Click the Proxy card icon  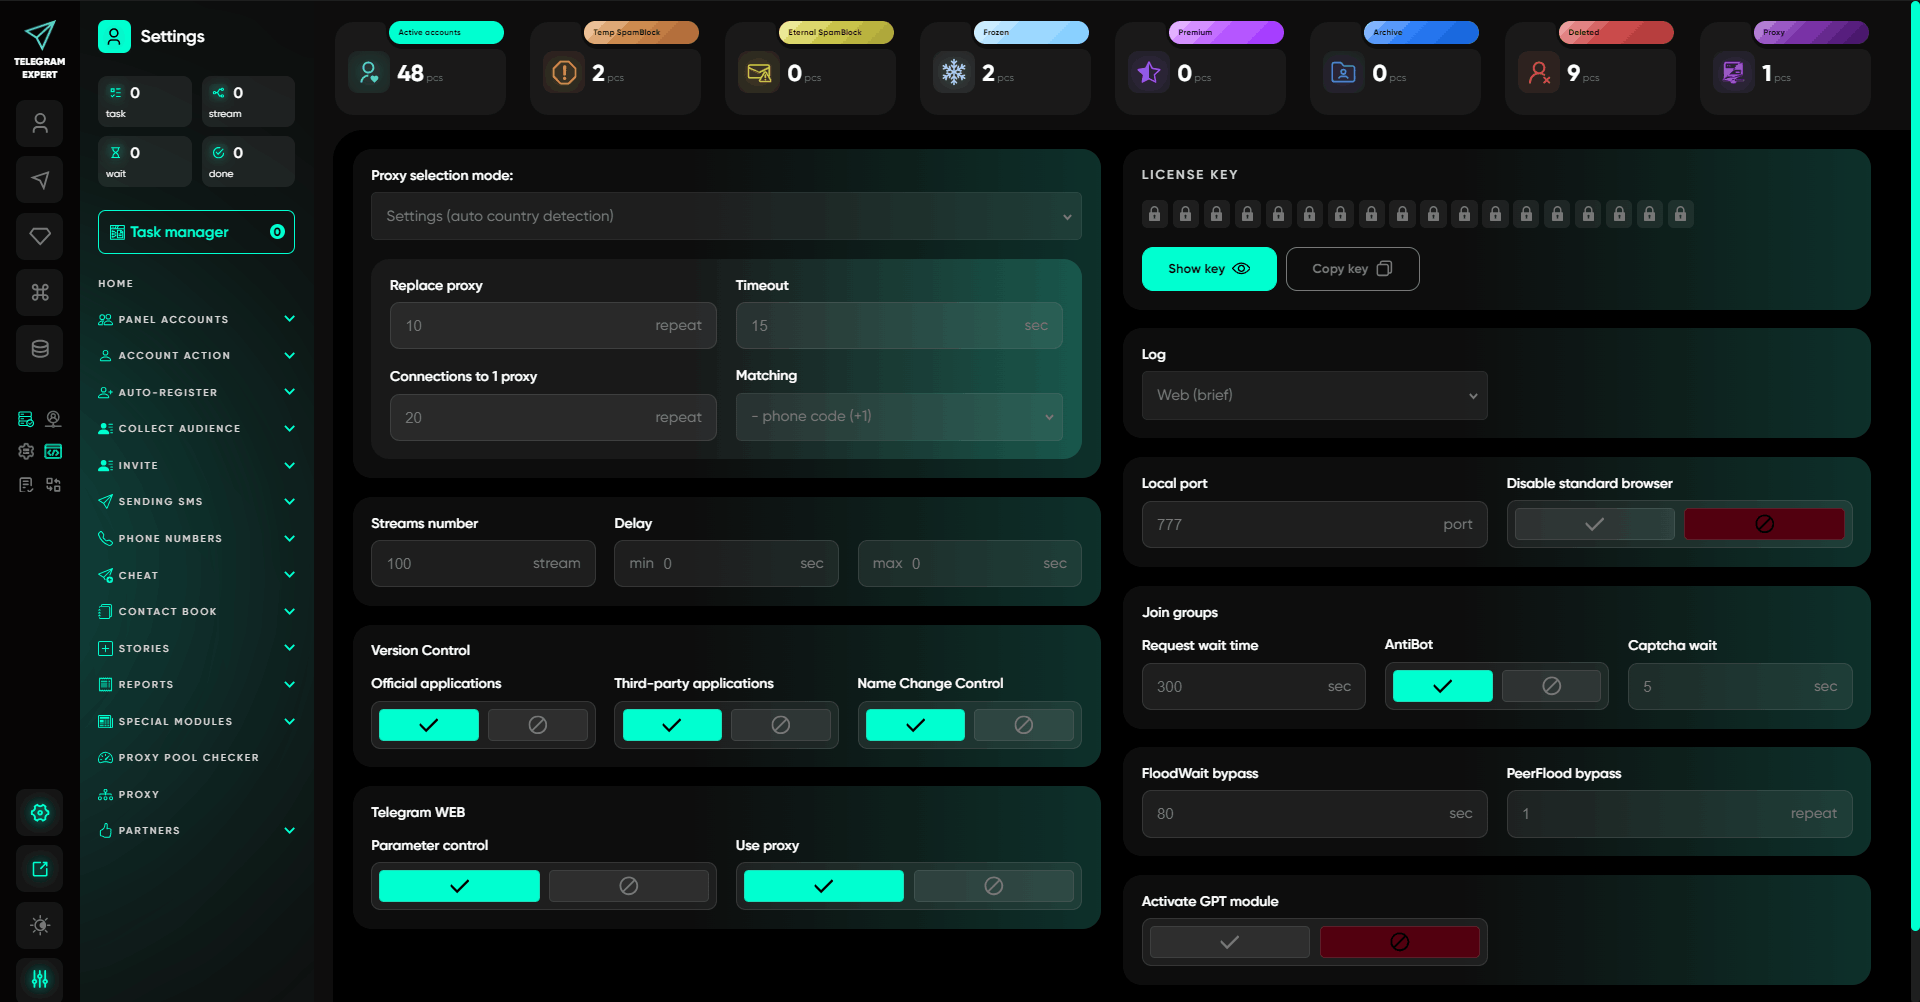[x=1734, y=73]
